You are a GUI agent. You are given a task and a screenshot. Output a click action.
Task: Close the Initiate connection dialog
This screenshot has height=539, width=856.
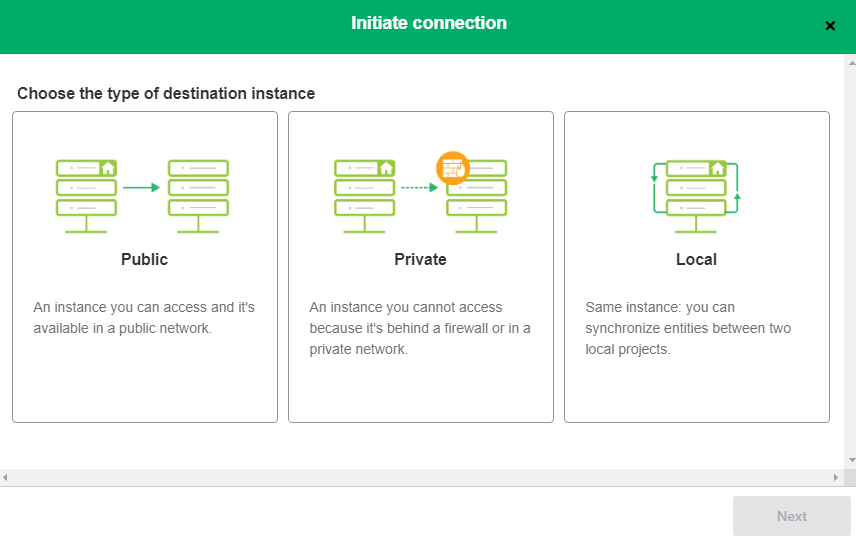click(x=830, y=26)
